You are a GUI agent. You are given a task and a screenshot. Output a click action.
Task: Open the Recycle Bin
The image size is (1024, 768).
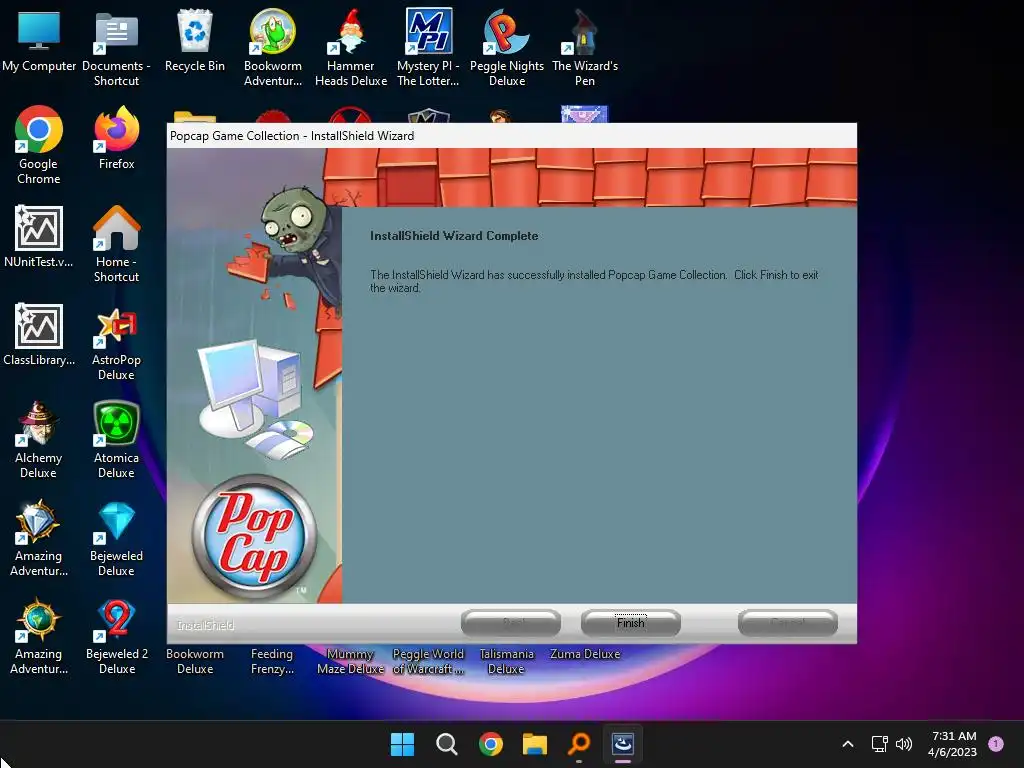(195, 40)
